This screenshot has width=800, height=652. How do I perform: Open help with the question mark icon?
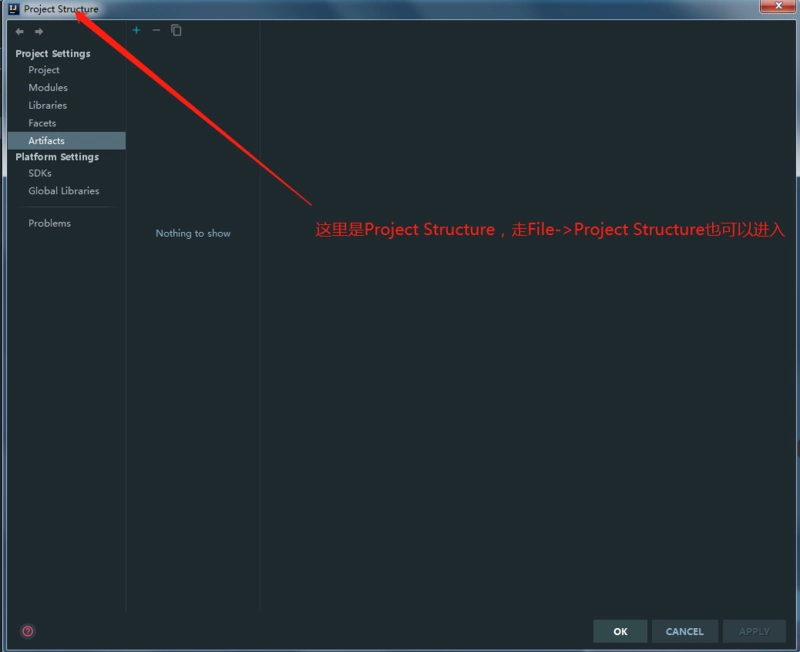(27, 631)
